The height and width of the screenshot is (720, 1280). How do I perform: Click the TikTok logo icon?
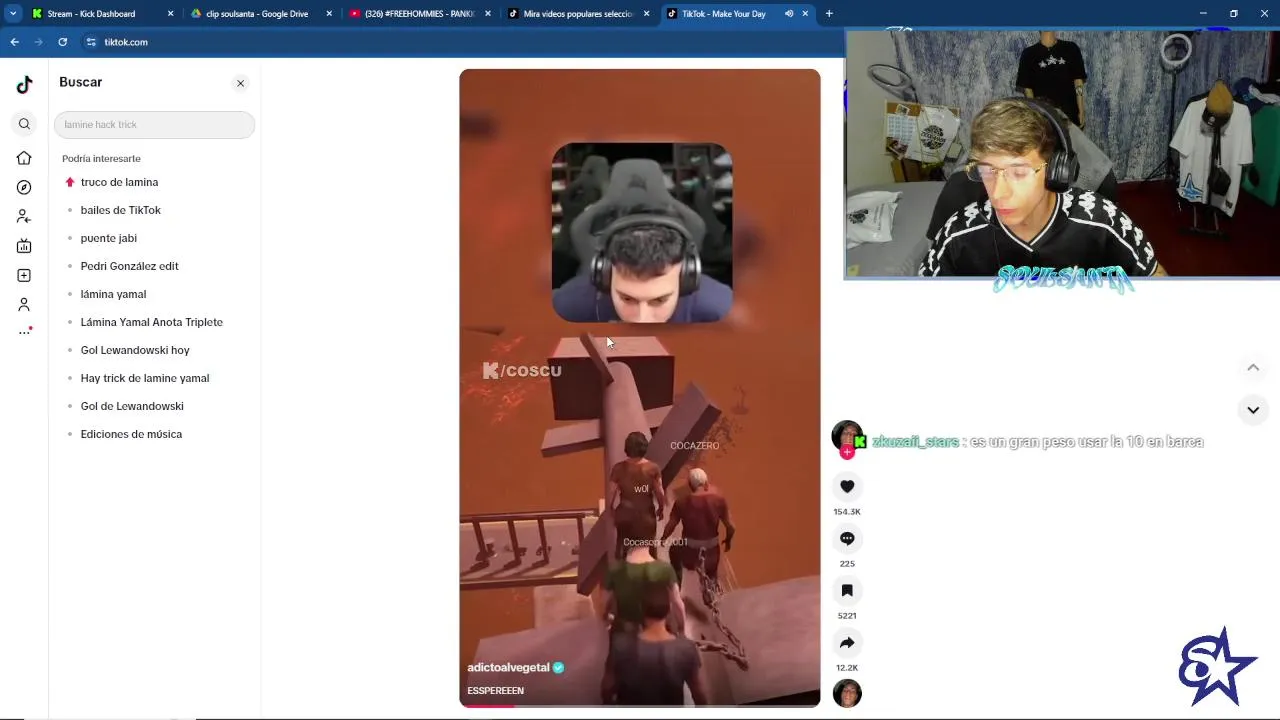click(24, 85)
